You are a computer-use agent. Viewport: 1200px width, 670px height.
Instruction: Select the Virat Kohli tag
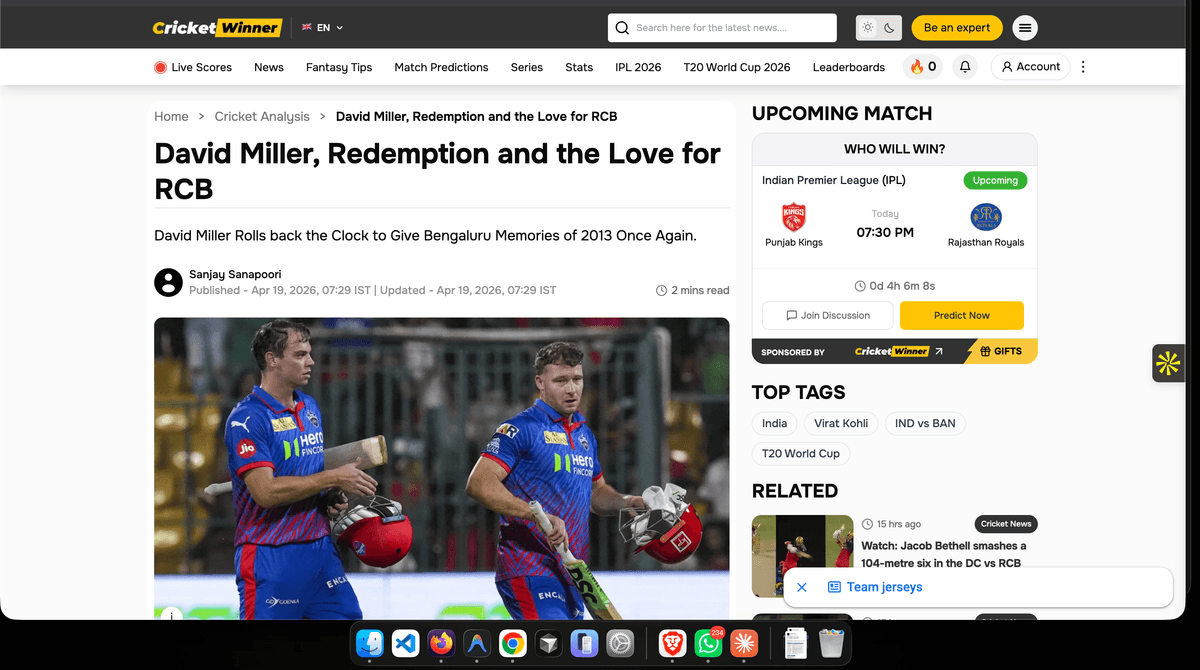click(841, 423)
